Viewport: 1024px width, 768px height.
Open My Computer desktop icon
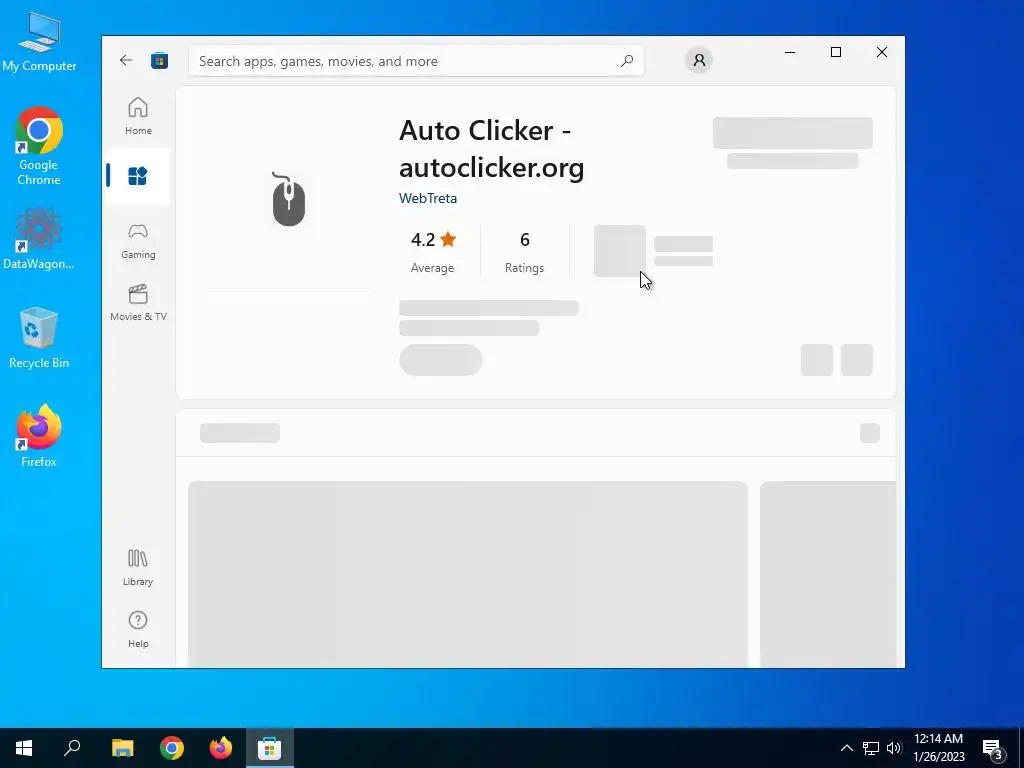(39, 42)
